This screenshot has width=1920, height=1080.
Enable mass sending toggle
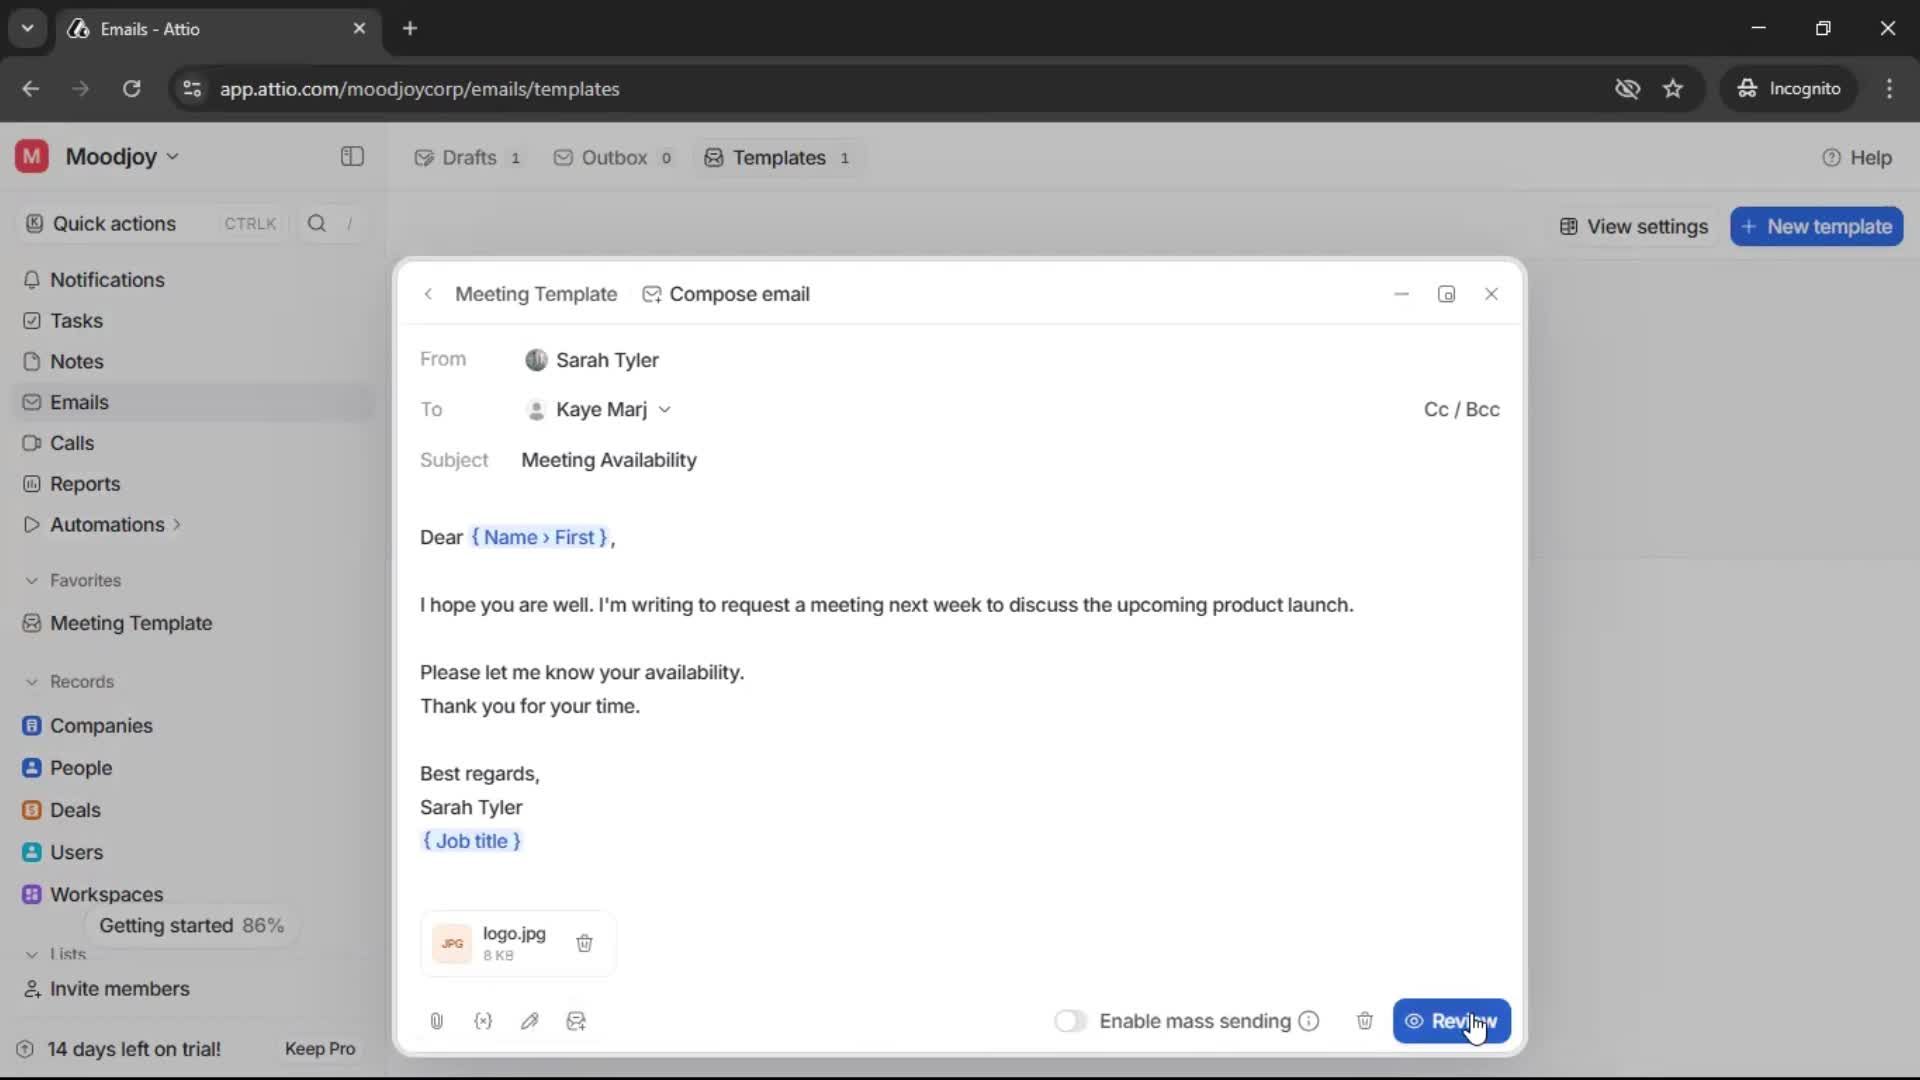1071,1021
